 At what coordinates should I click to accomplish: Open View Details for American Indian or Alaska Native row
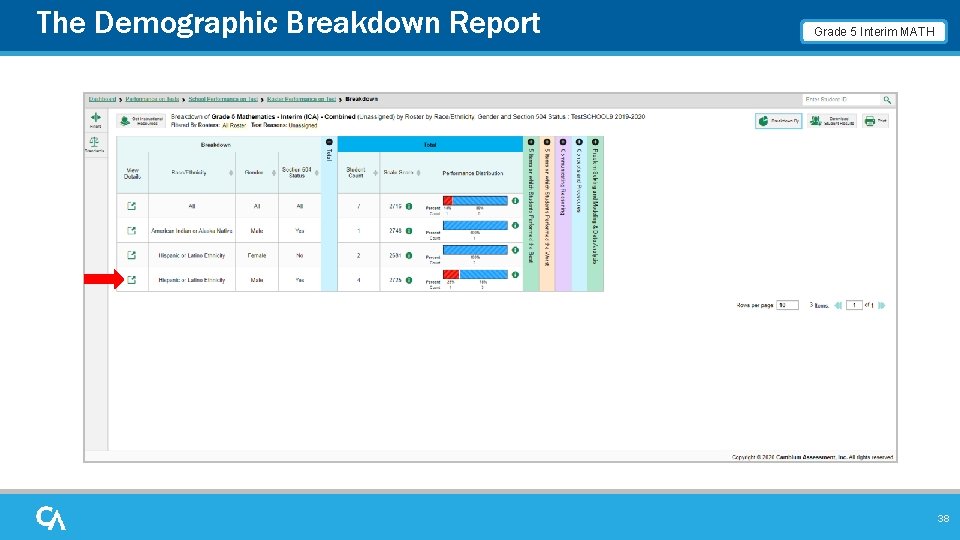132,231
